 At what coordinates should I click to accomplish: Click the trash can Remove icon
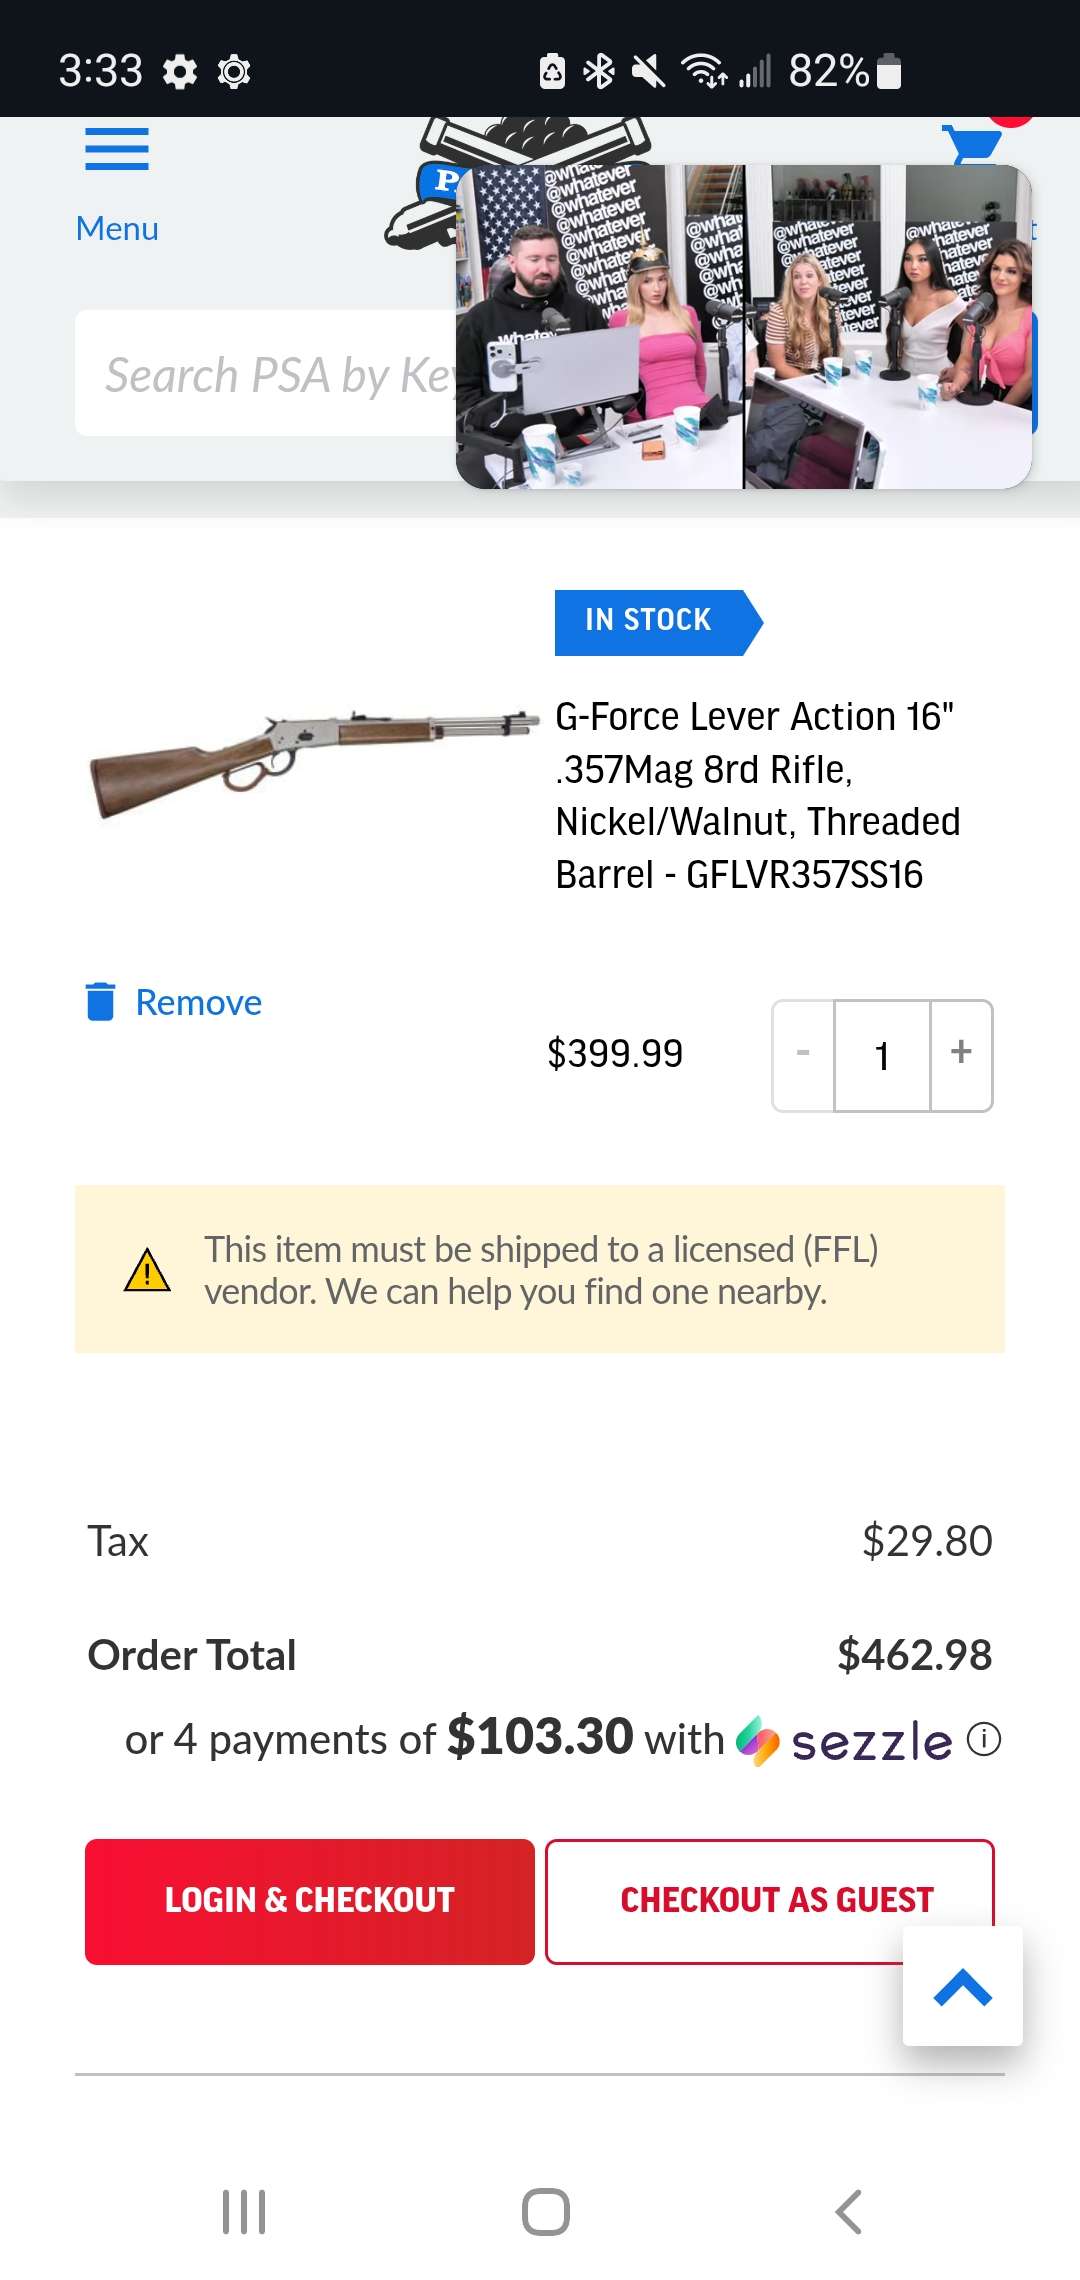(x=100, y=1001)
